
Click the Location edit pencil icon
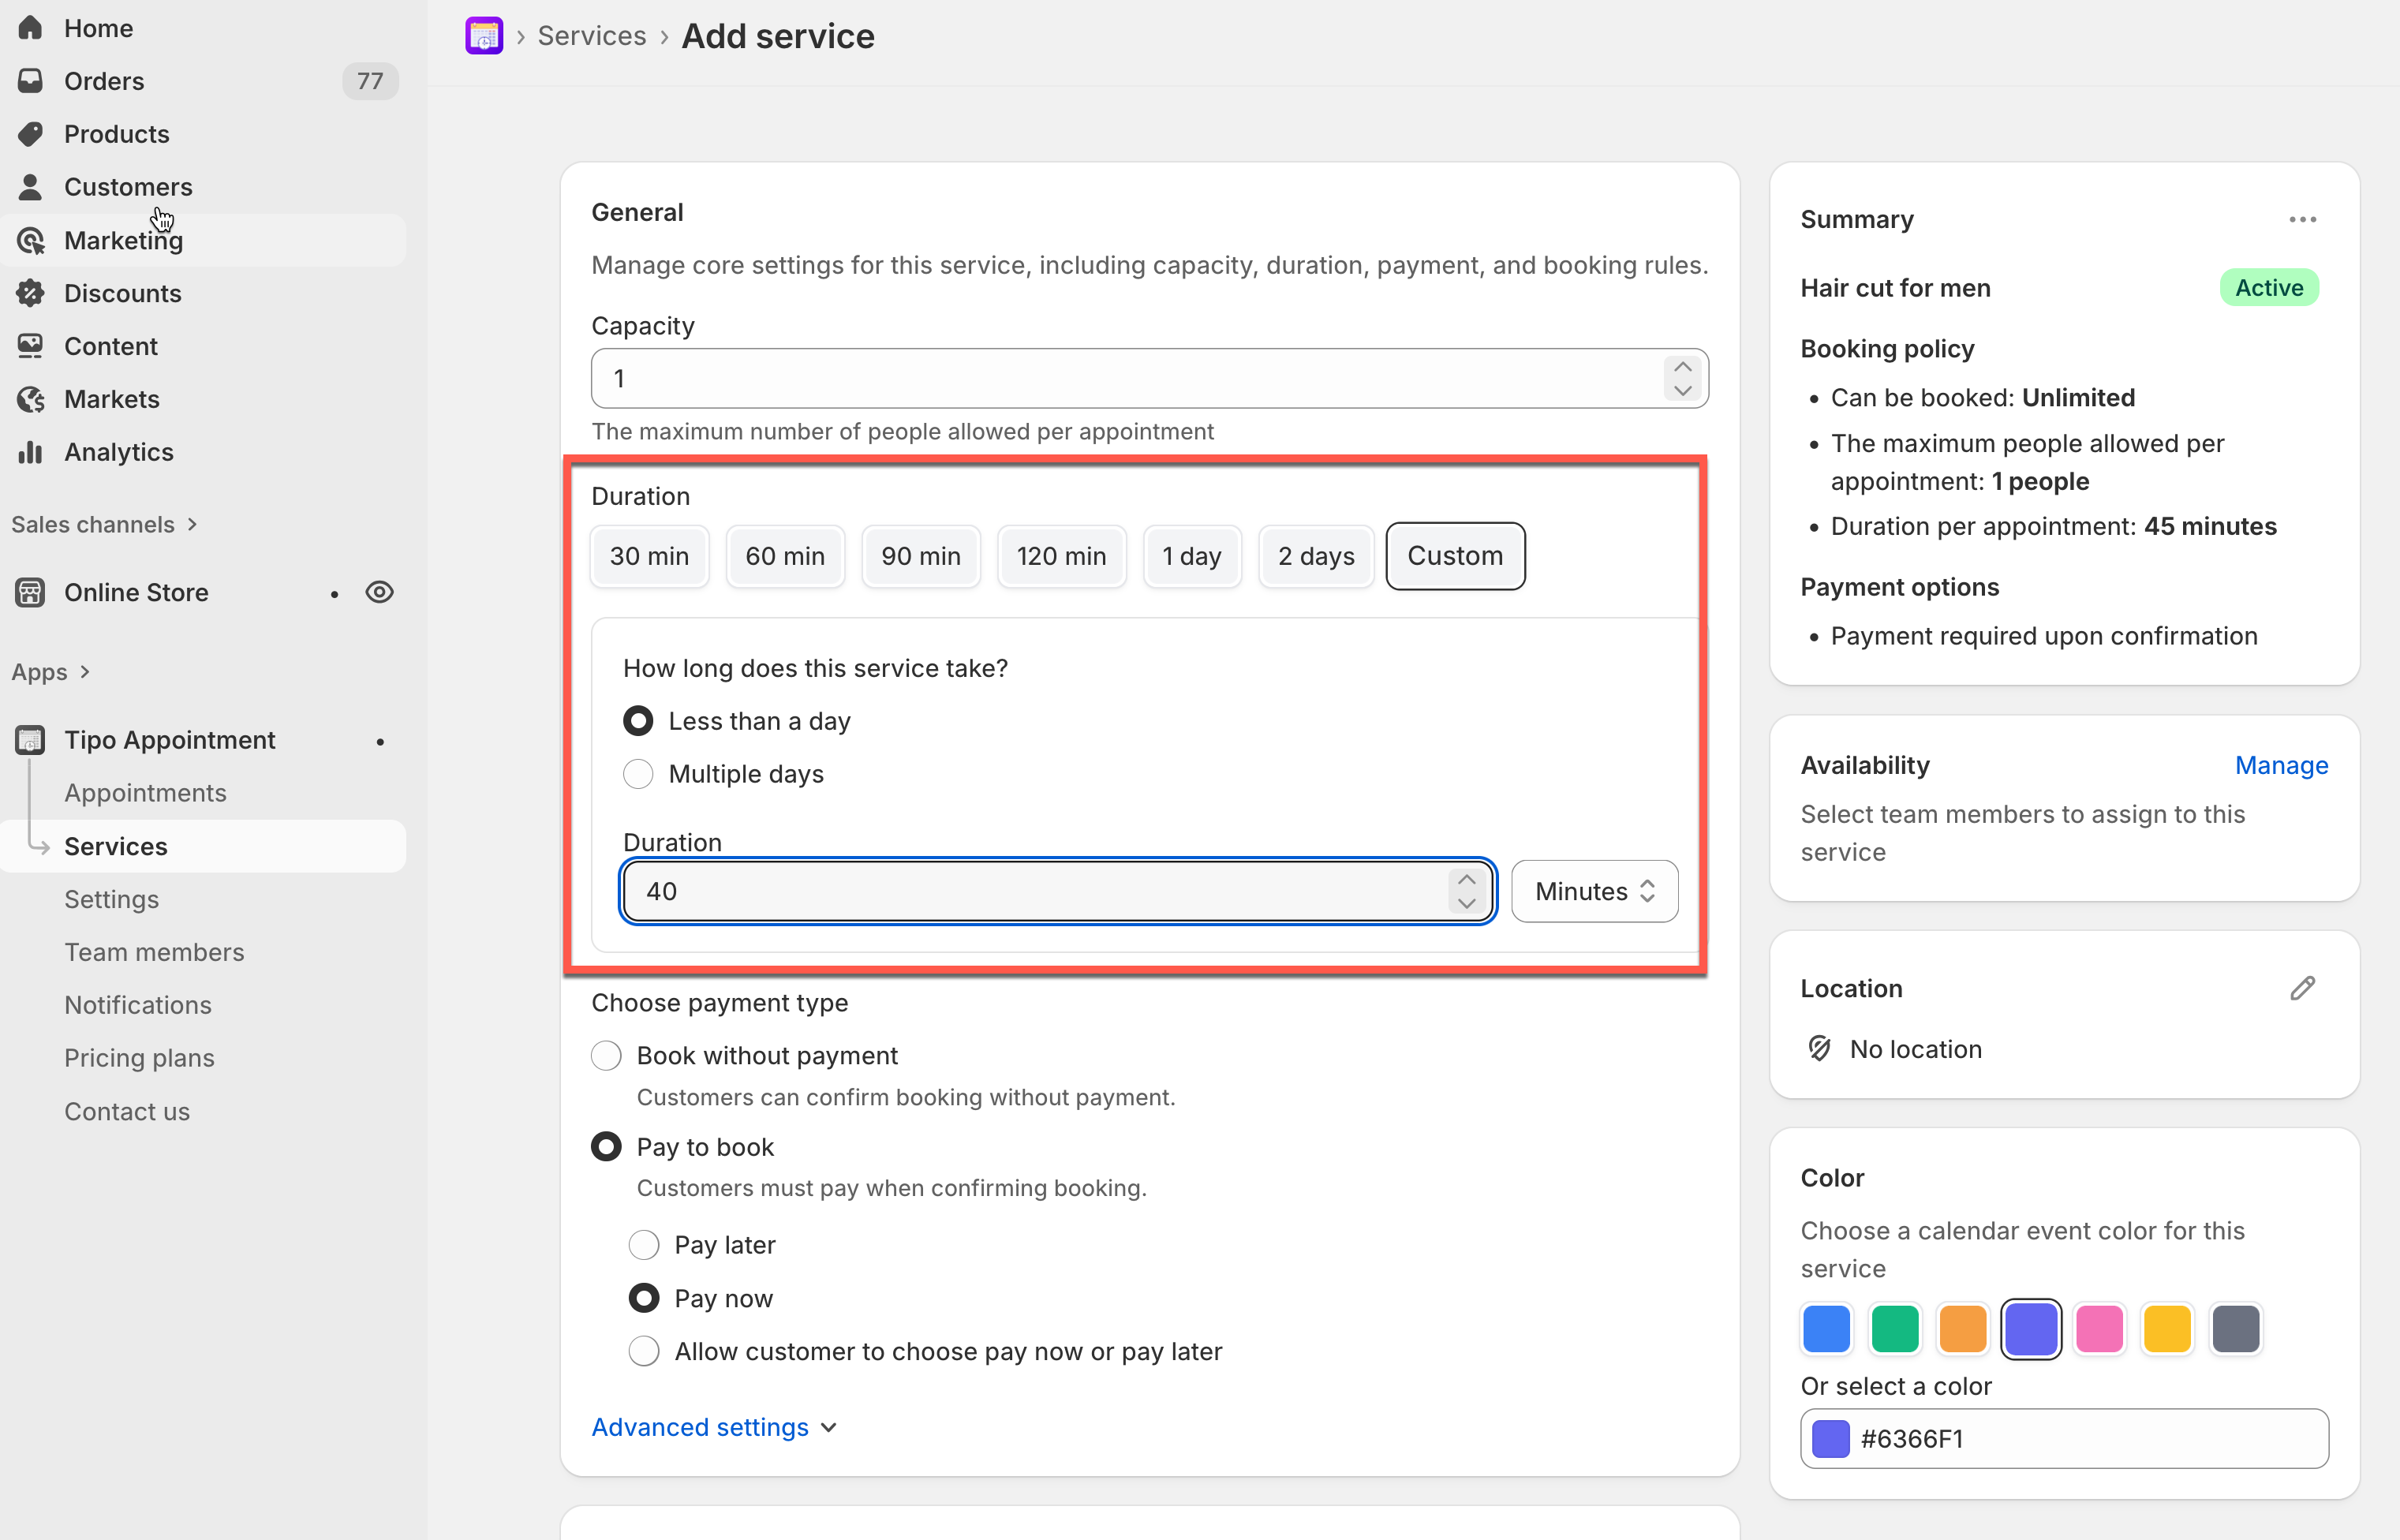2302,988
